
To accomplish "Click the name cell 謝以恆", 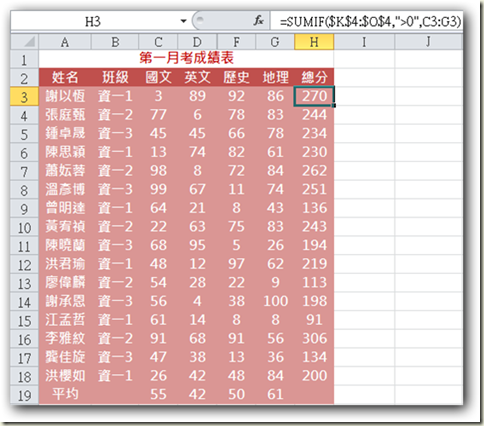I will (x=65, y=96).
